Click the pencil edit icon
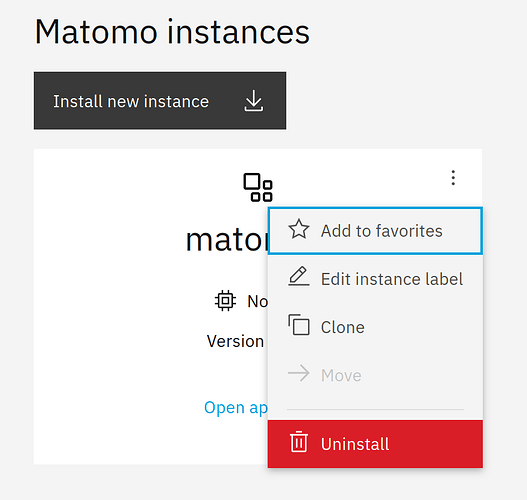The image size is (527, 500). point(298,276)
